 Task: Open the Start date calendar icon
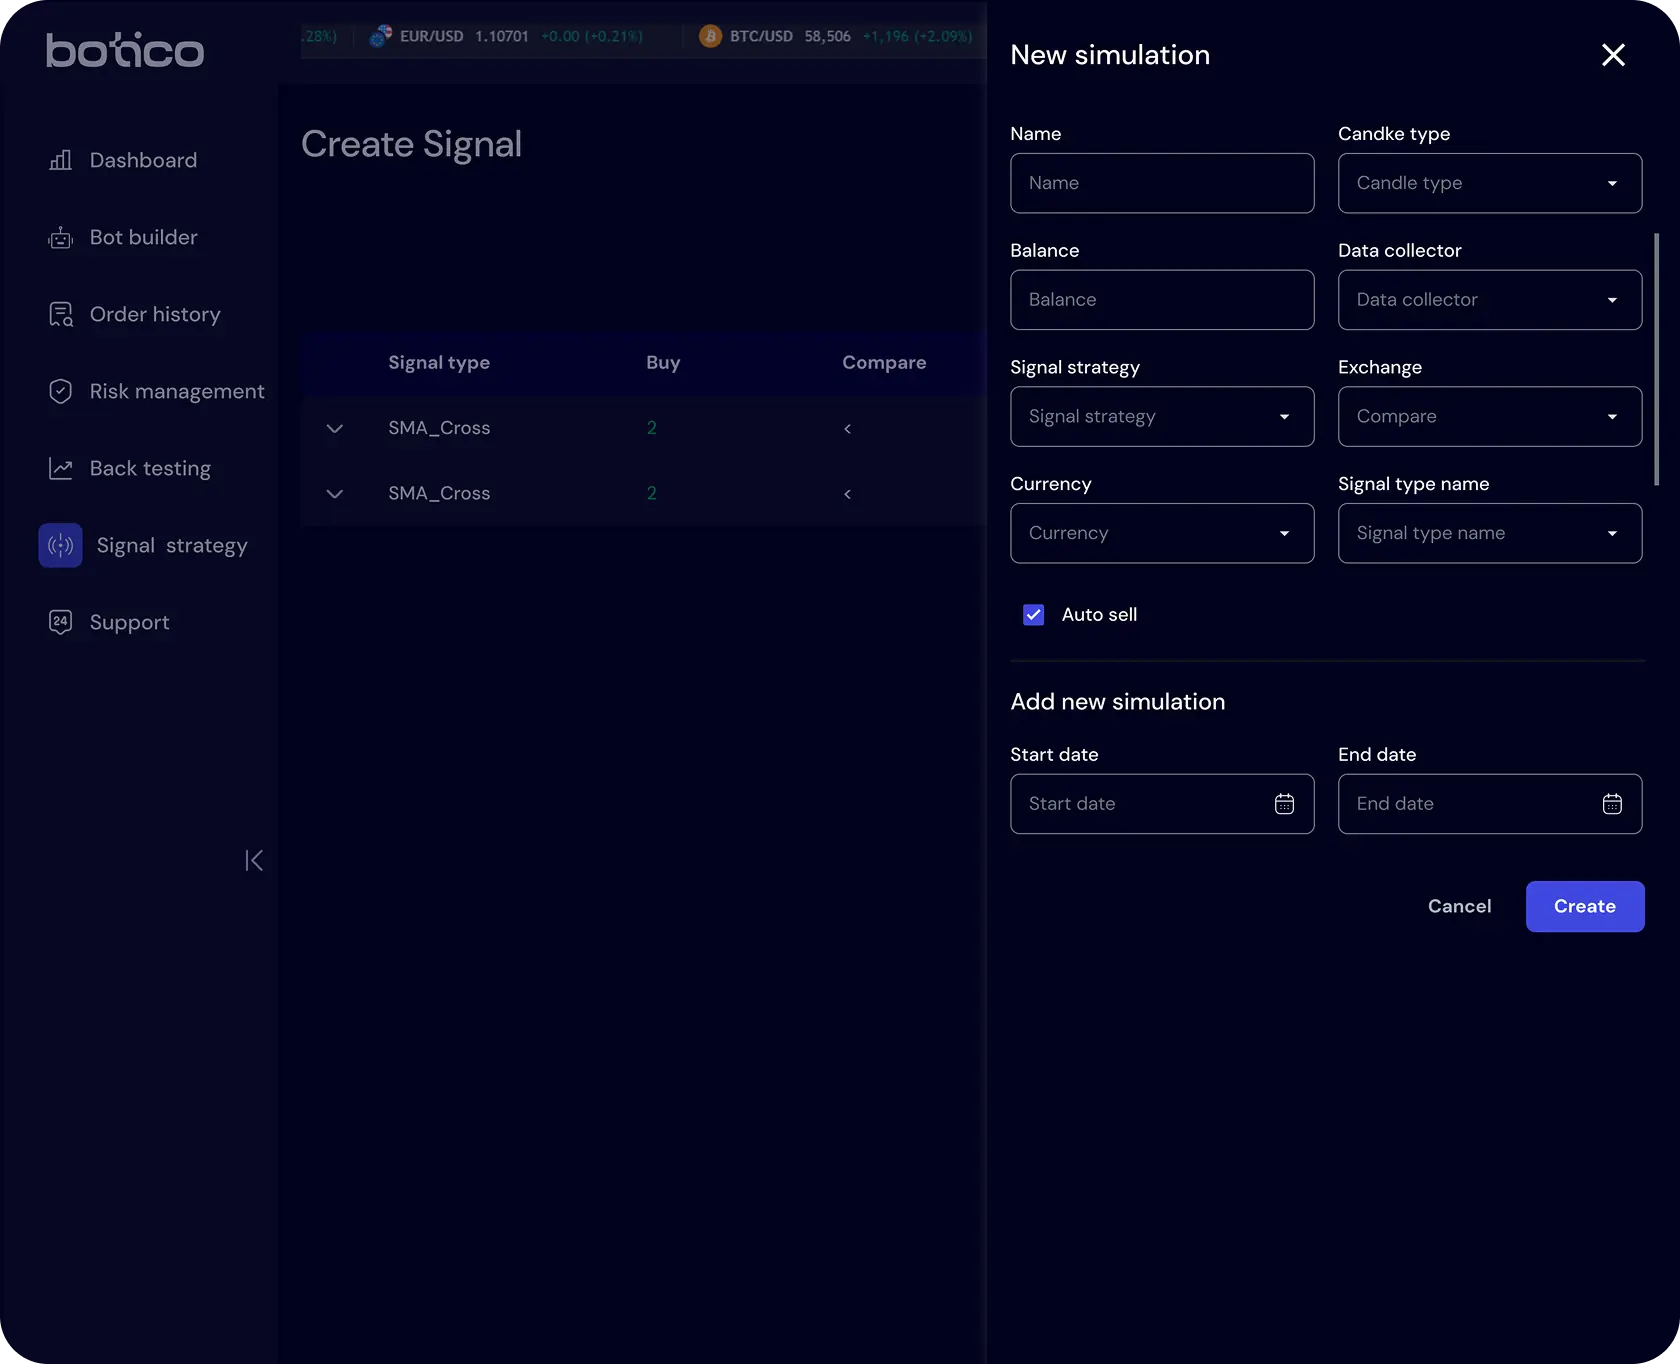point(1284,804)
